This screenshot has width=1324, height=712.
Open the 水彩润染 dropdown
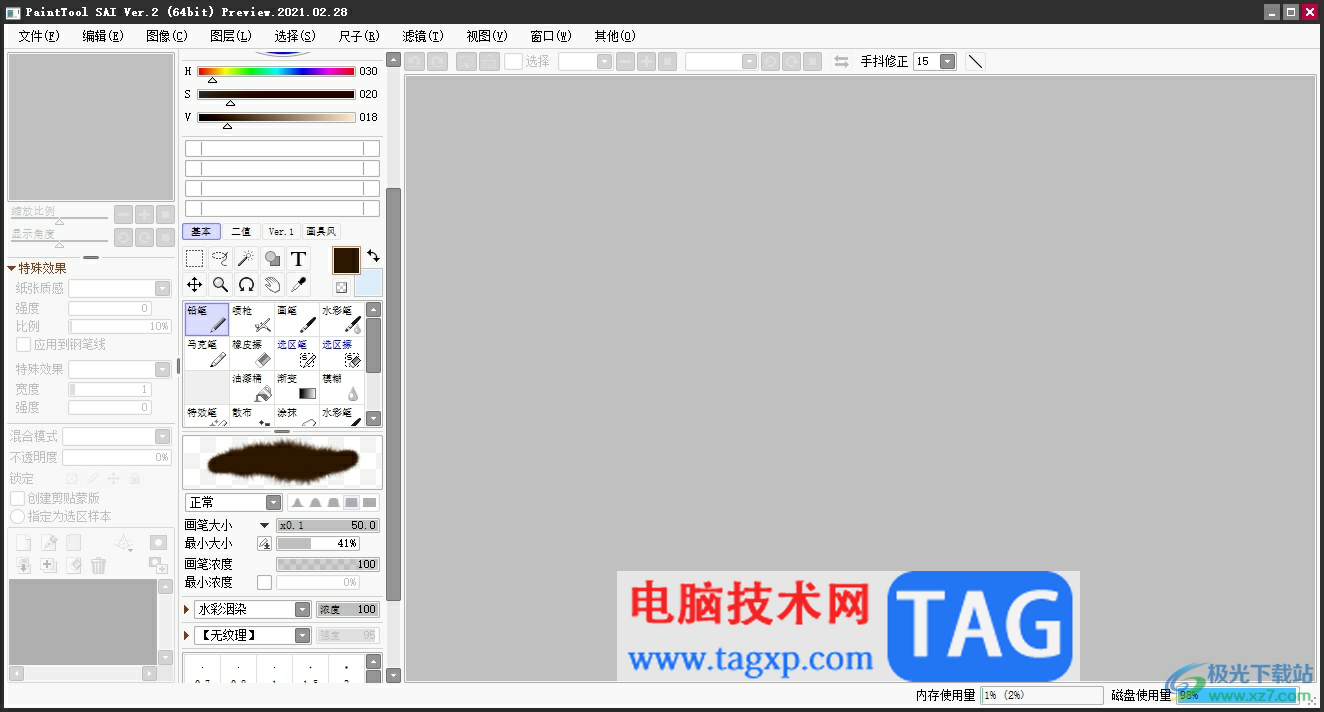pos(253,609)
